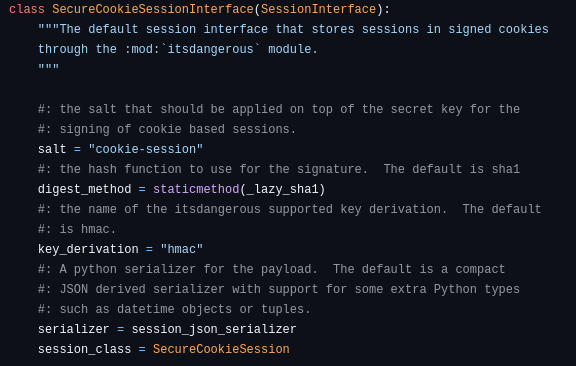
Task: Click the session_class attribute
Action: pyautogui.click(x=84, y=349)
